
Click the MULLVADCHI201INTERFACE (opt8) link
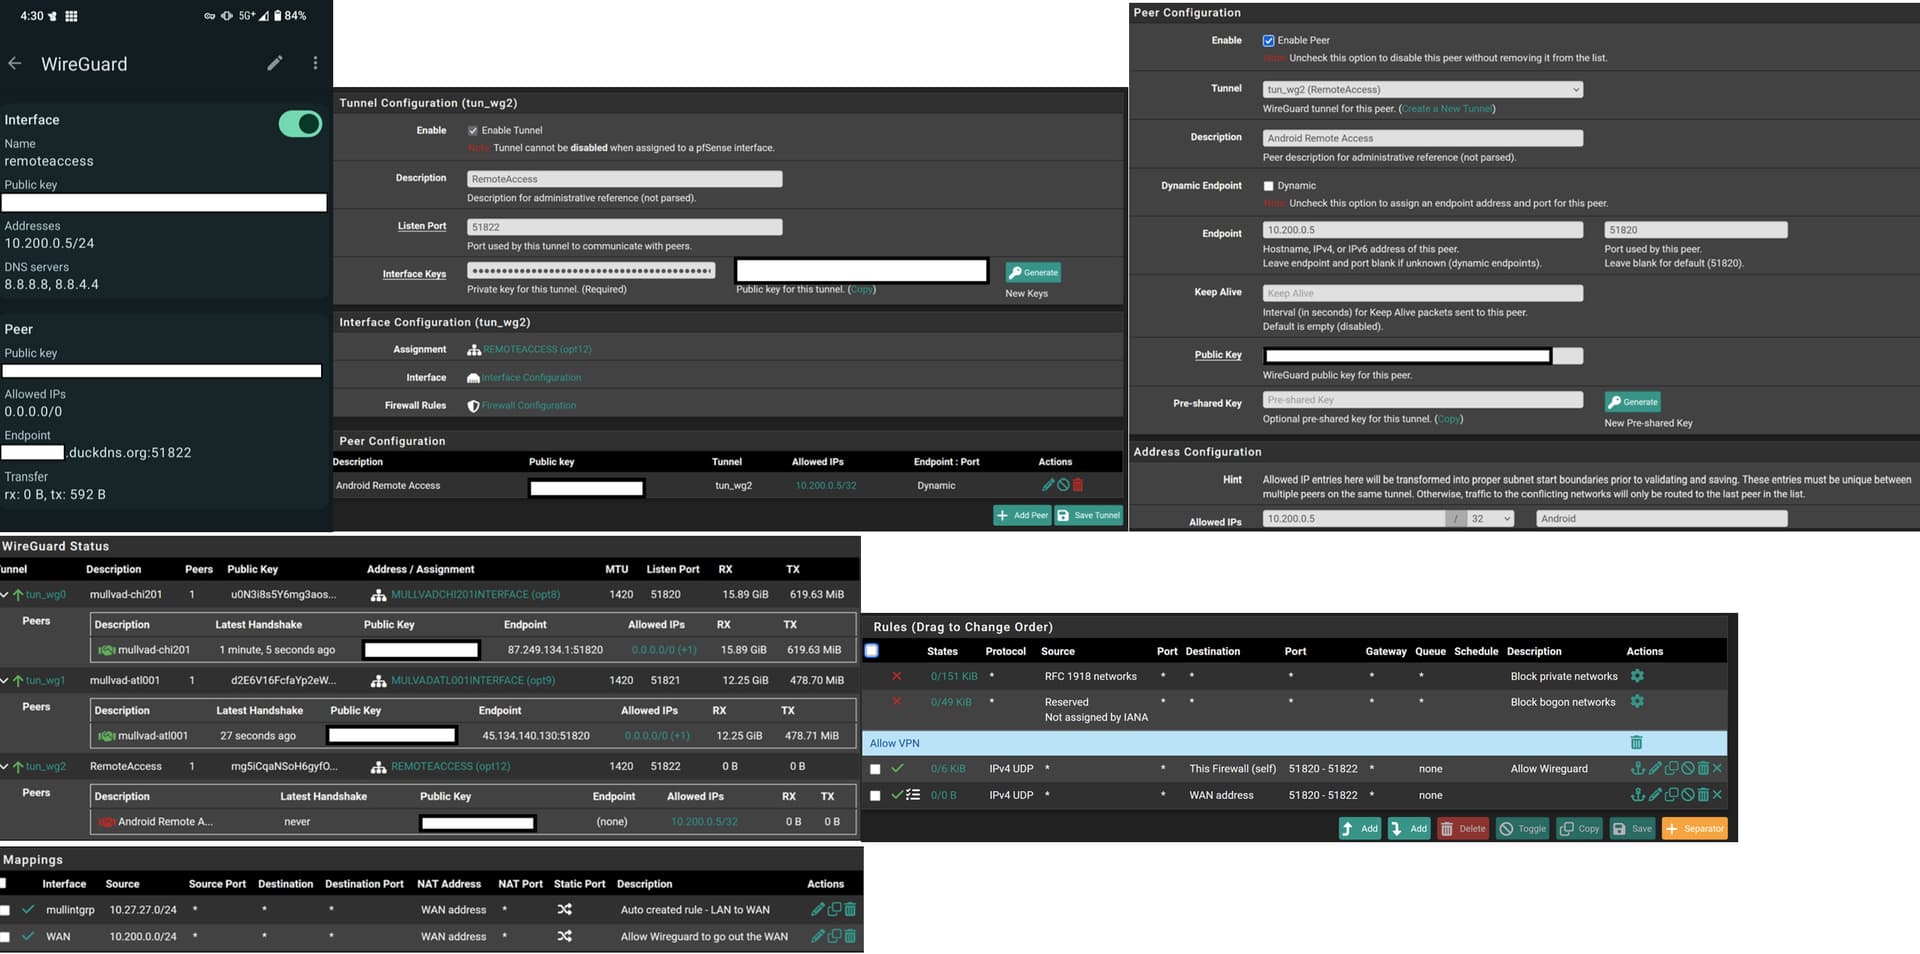tap(475, 594)
